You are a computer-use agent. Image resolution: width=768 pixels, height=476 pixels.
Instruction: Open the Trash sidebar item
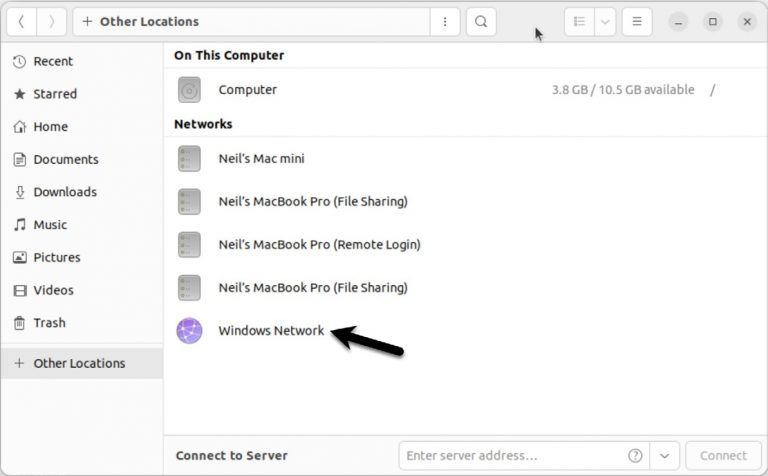click(x=49, y=323)
